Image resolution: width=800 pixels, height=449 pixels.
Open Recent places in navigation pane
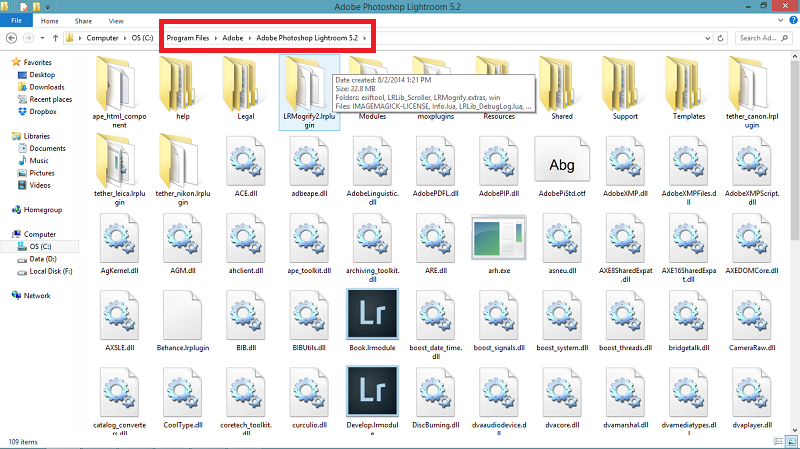51,99
